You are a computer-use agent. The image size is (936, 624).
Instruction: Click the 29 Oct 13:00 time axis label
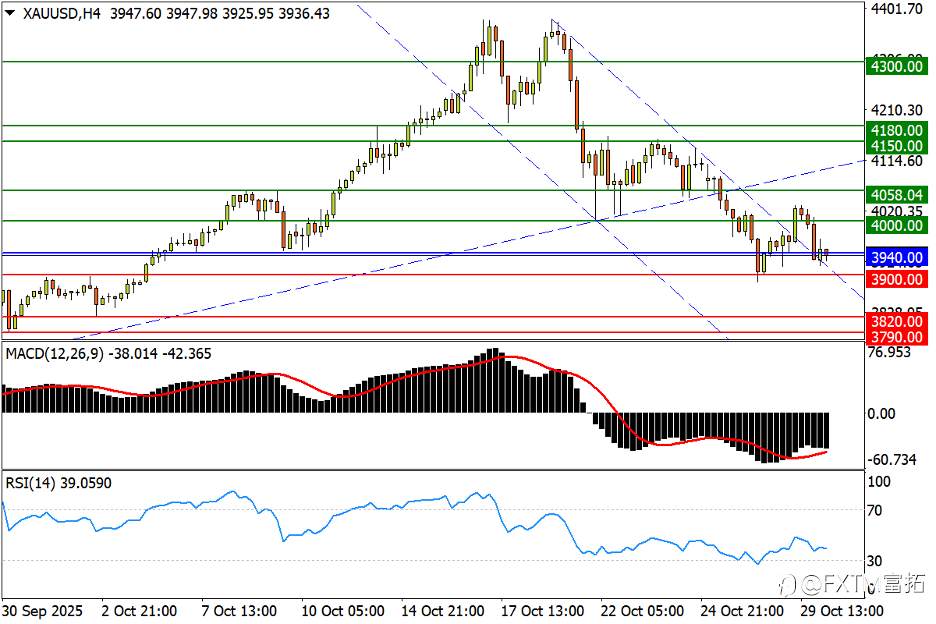click(x=842, y=611)
